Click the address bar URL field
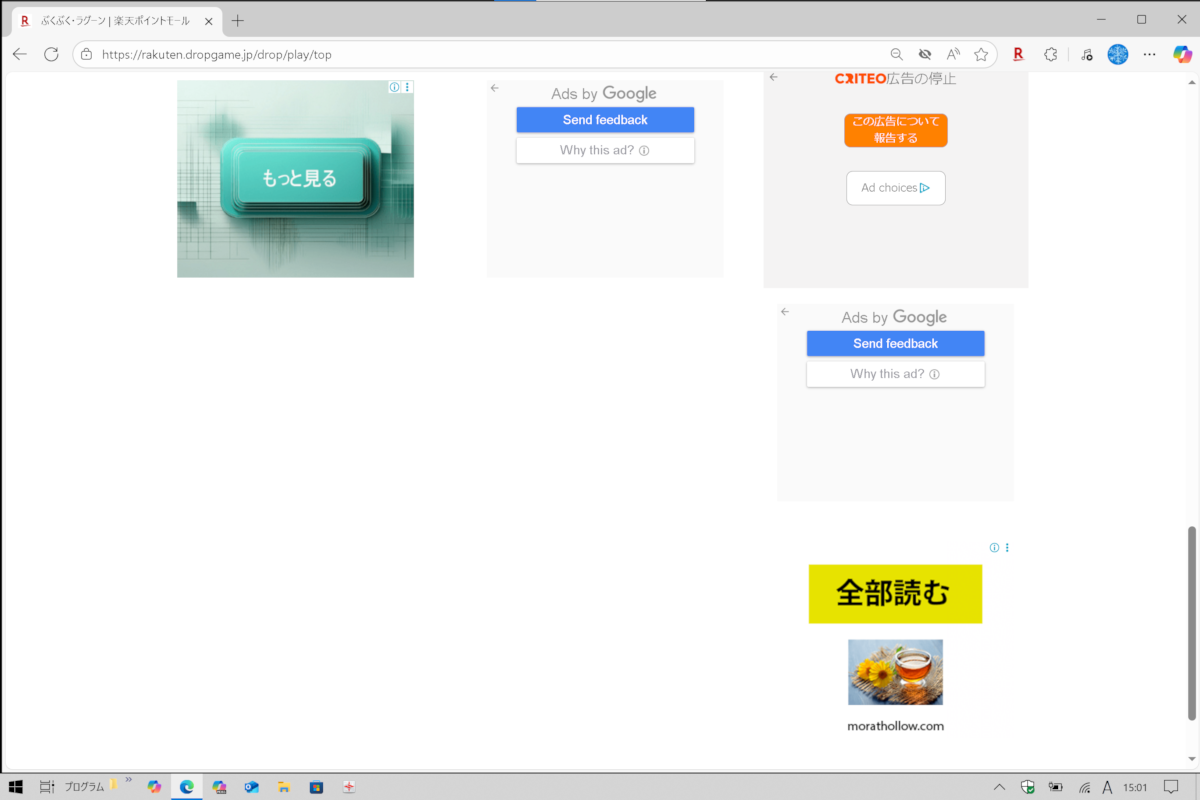This screenshot has width=1200, height=800. coord(480,54)
